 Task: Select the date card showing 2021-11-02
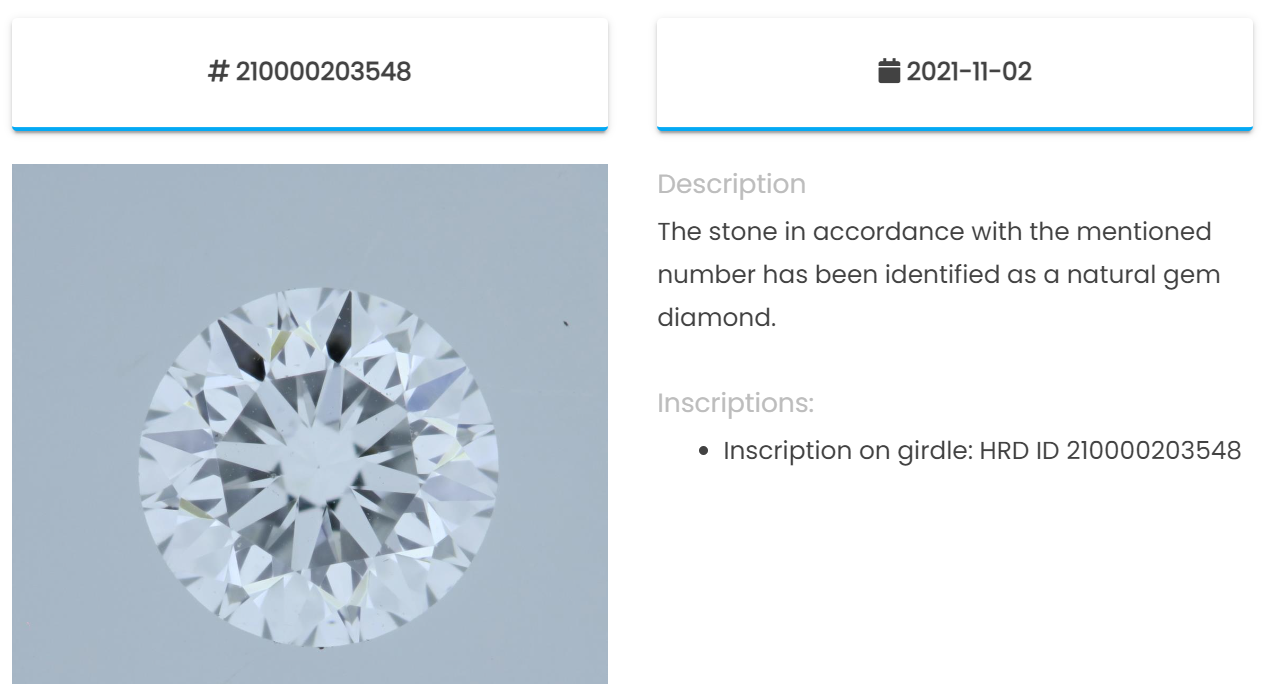(x=955, y=73)
